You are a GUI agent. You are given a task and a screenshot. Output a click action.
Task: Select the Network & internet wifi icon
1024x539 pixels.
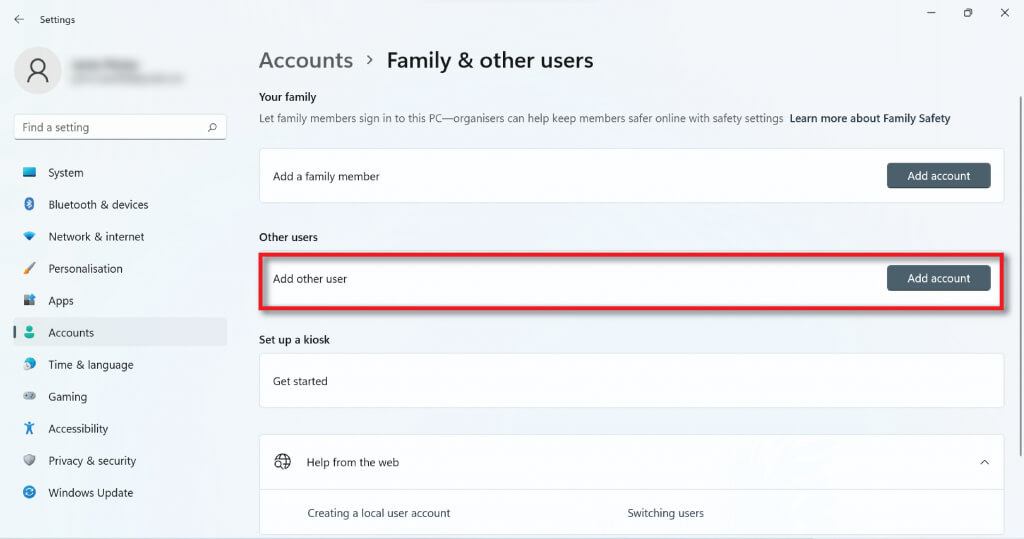pyautogui.click(x=29, y=237)
